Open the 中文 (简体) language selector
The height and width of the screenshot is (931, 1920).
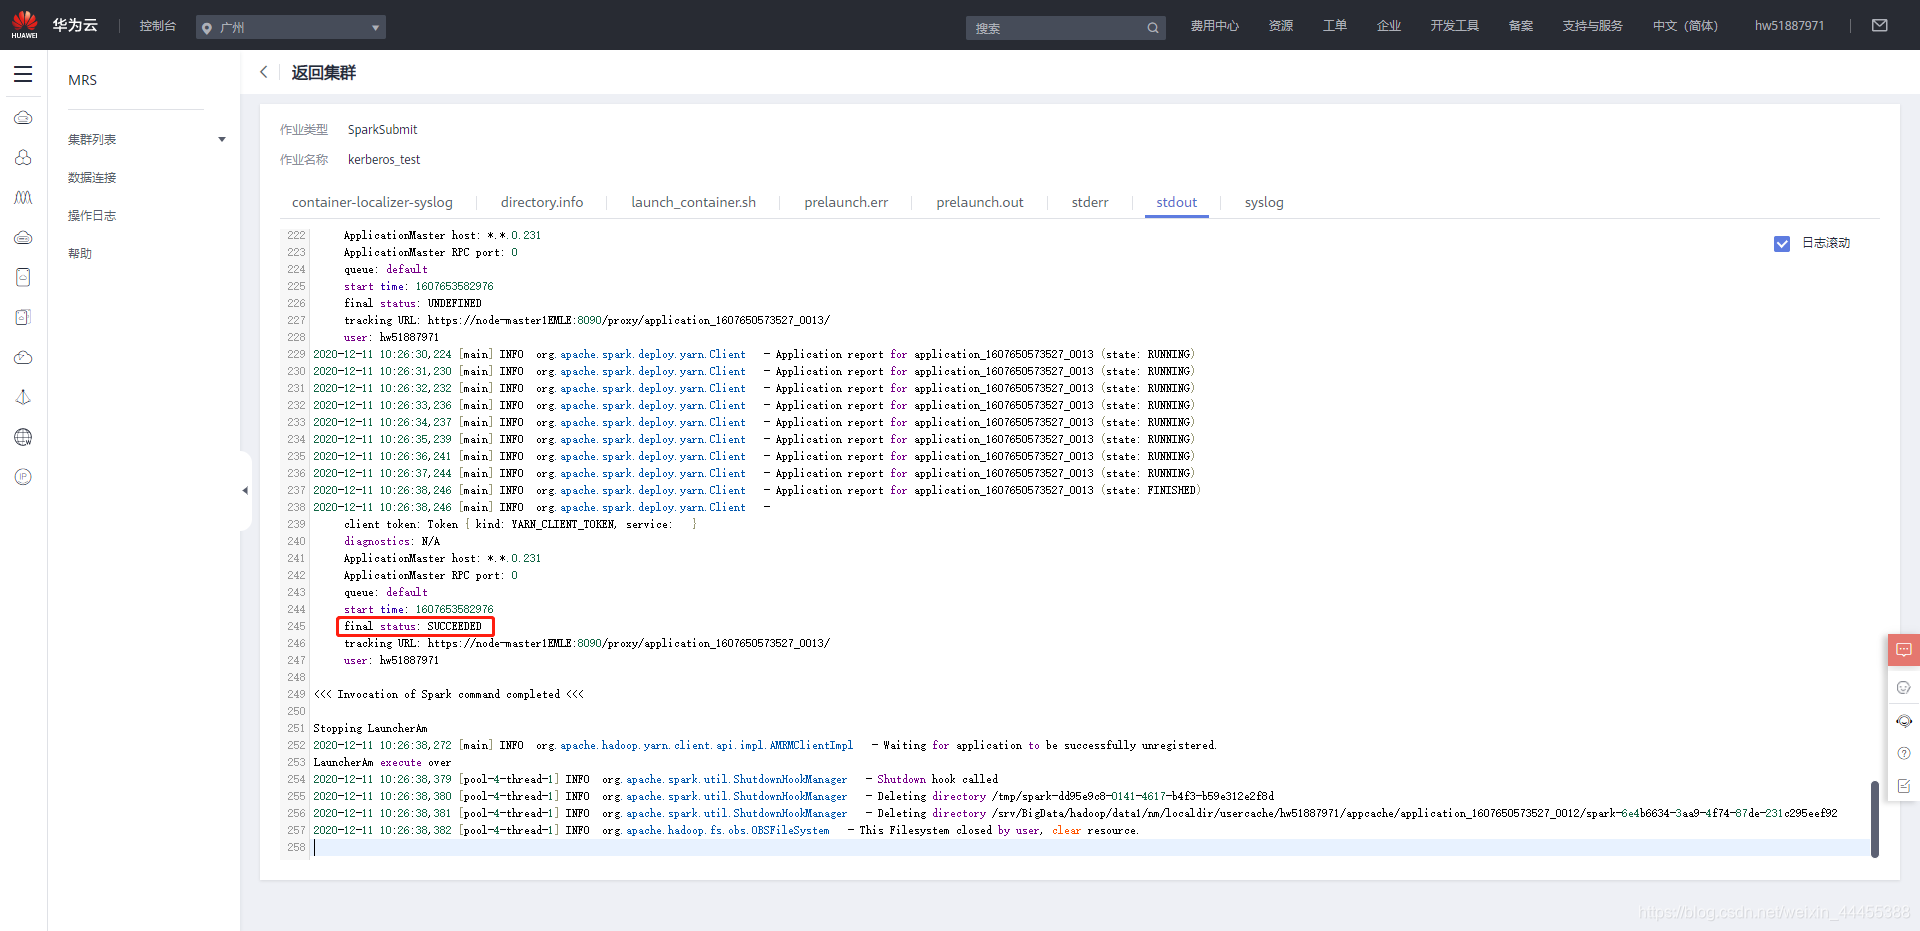[1685, 26]
